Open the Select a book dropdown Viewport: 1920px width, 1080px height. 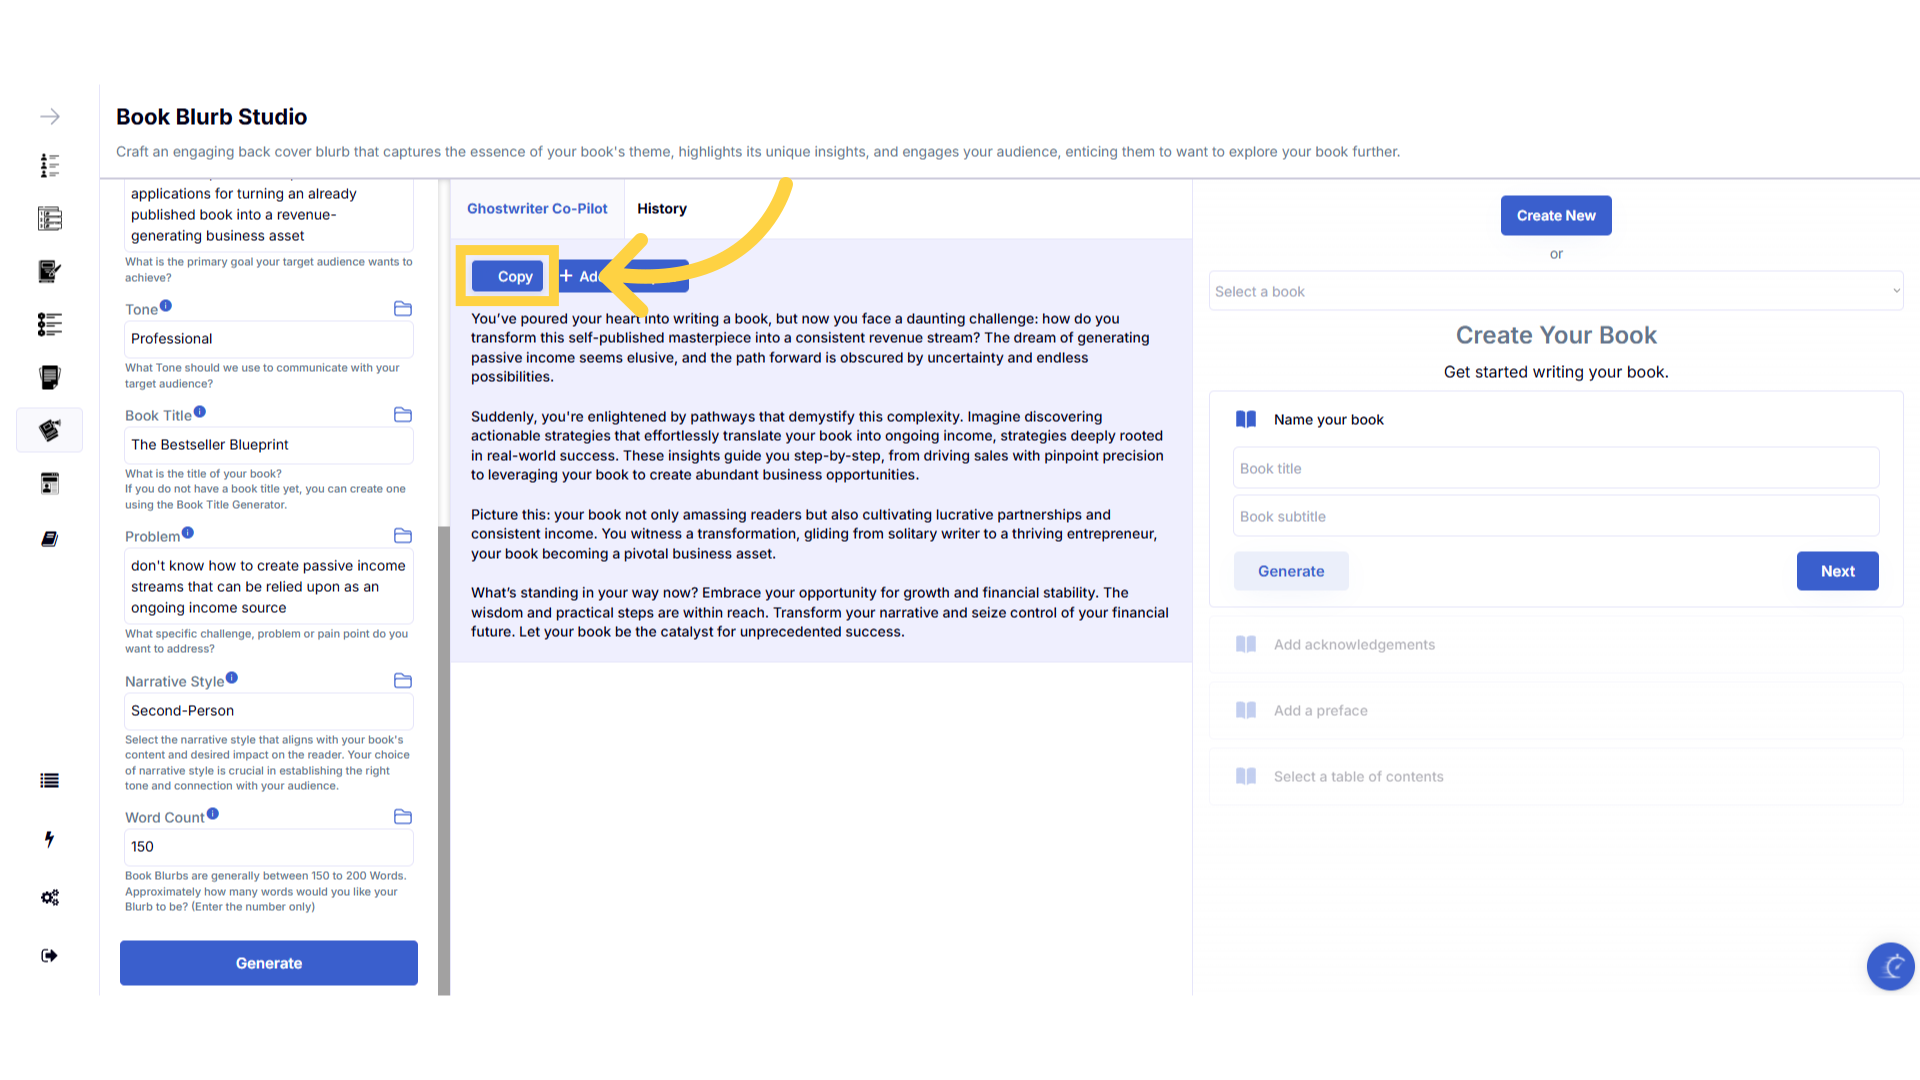tap(1555, 291)
